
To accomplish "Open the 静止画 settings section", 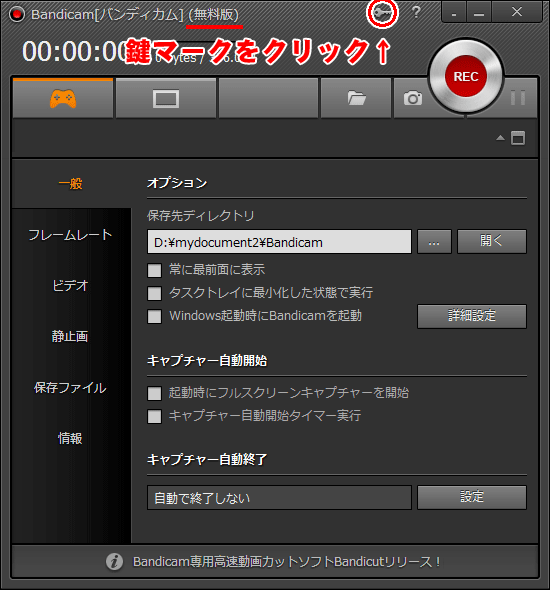I will [70, 336].
